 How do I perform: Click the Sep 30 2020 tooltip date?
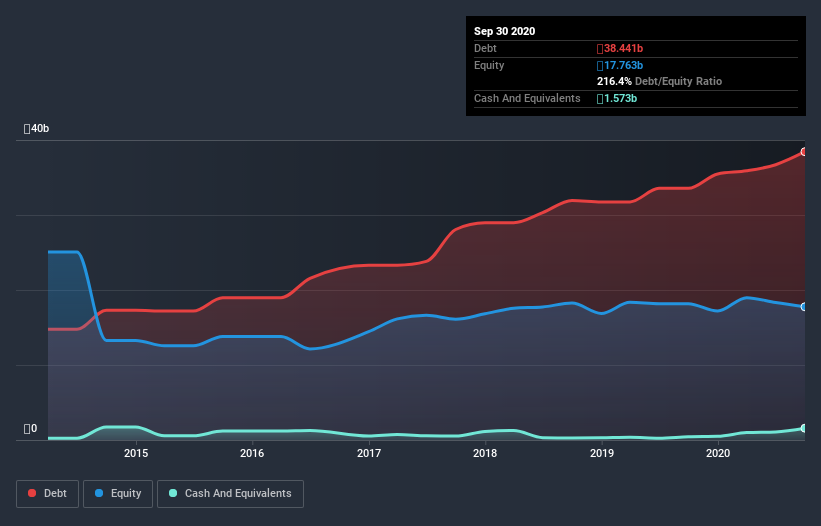pos(504,31)
